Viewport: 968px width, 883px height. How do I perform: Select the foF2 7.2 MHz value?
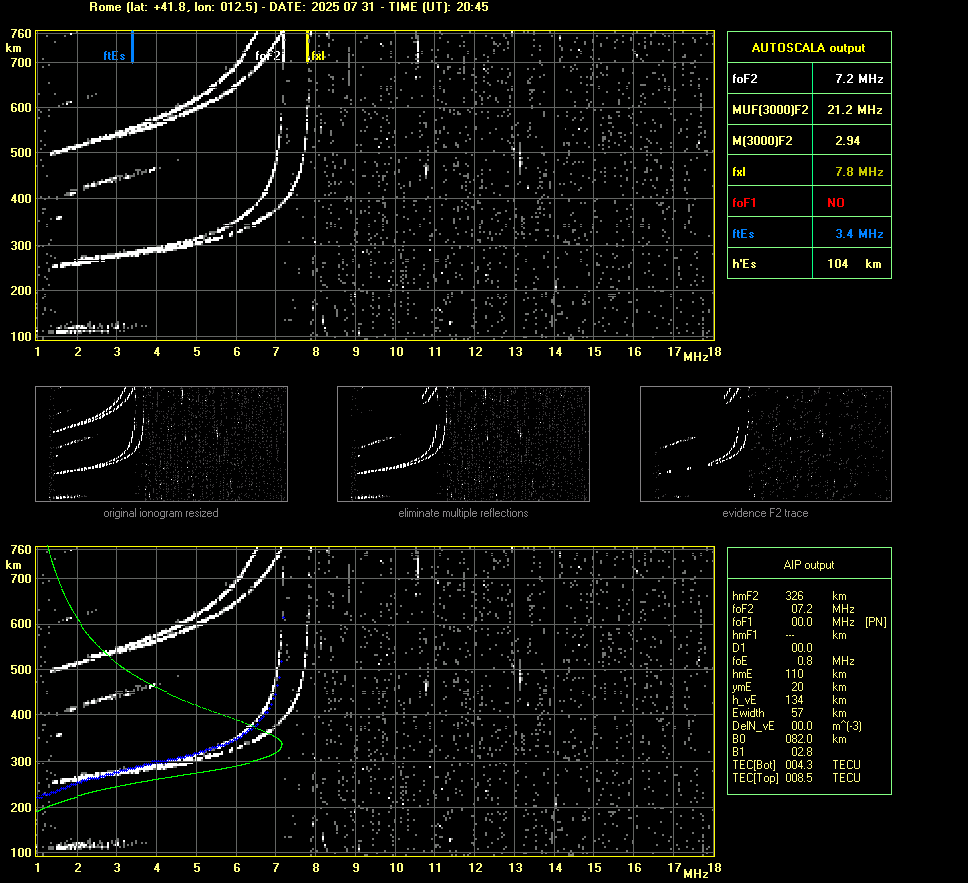coord(859,79)
